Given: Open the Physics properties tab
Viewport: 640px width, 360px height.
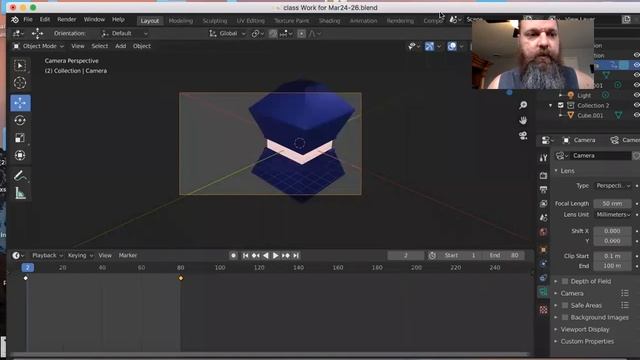Looking at the screenshot, I should [x=543, y=264].
